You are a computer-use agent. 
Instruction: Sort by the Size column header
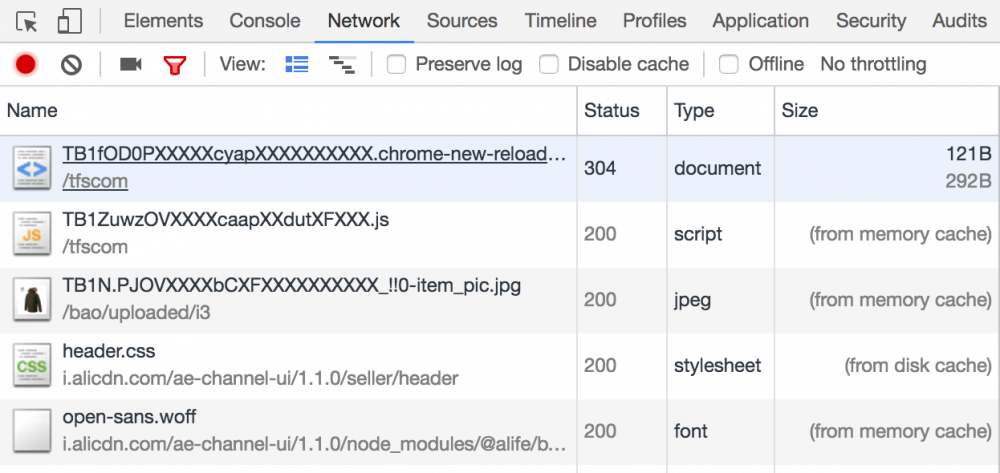[887, 111]
